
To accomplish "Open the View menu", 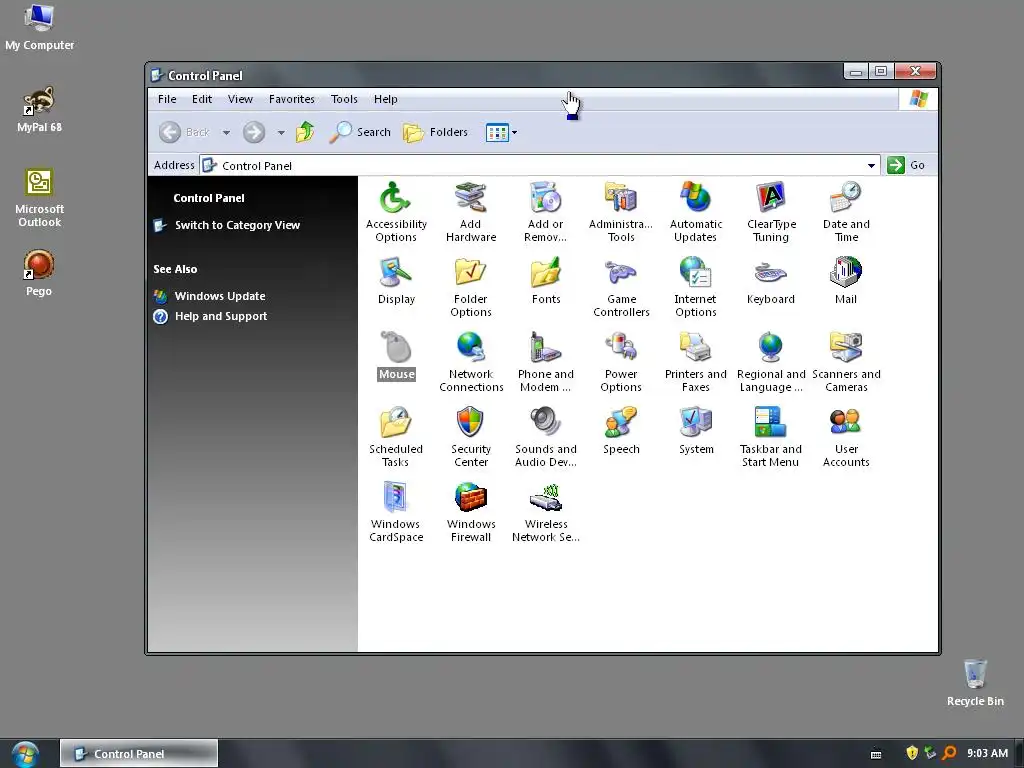I will click(240, 99).
